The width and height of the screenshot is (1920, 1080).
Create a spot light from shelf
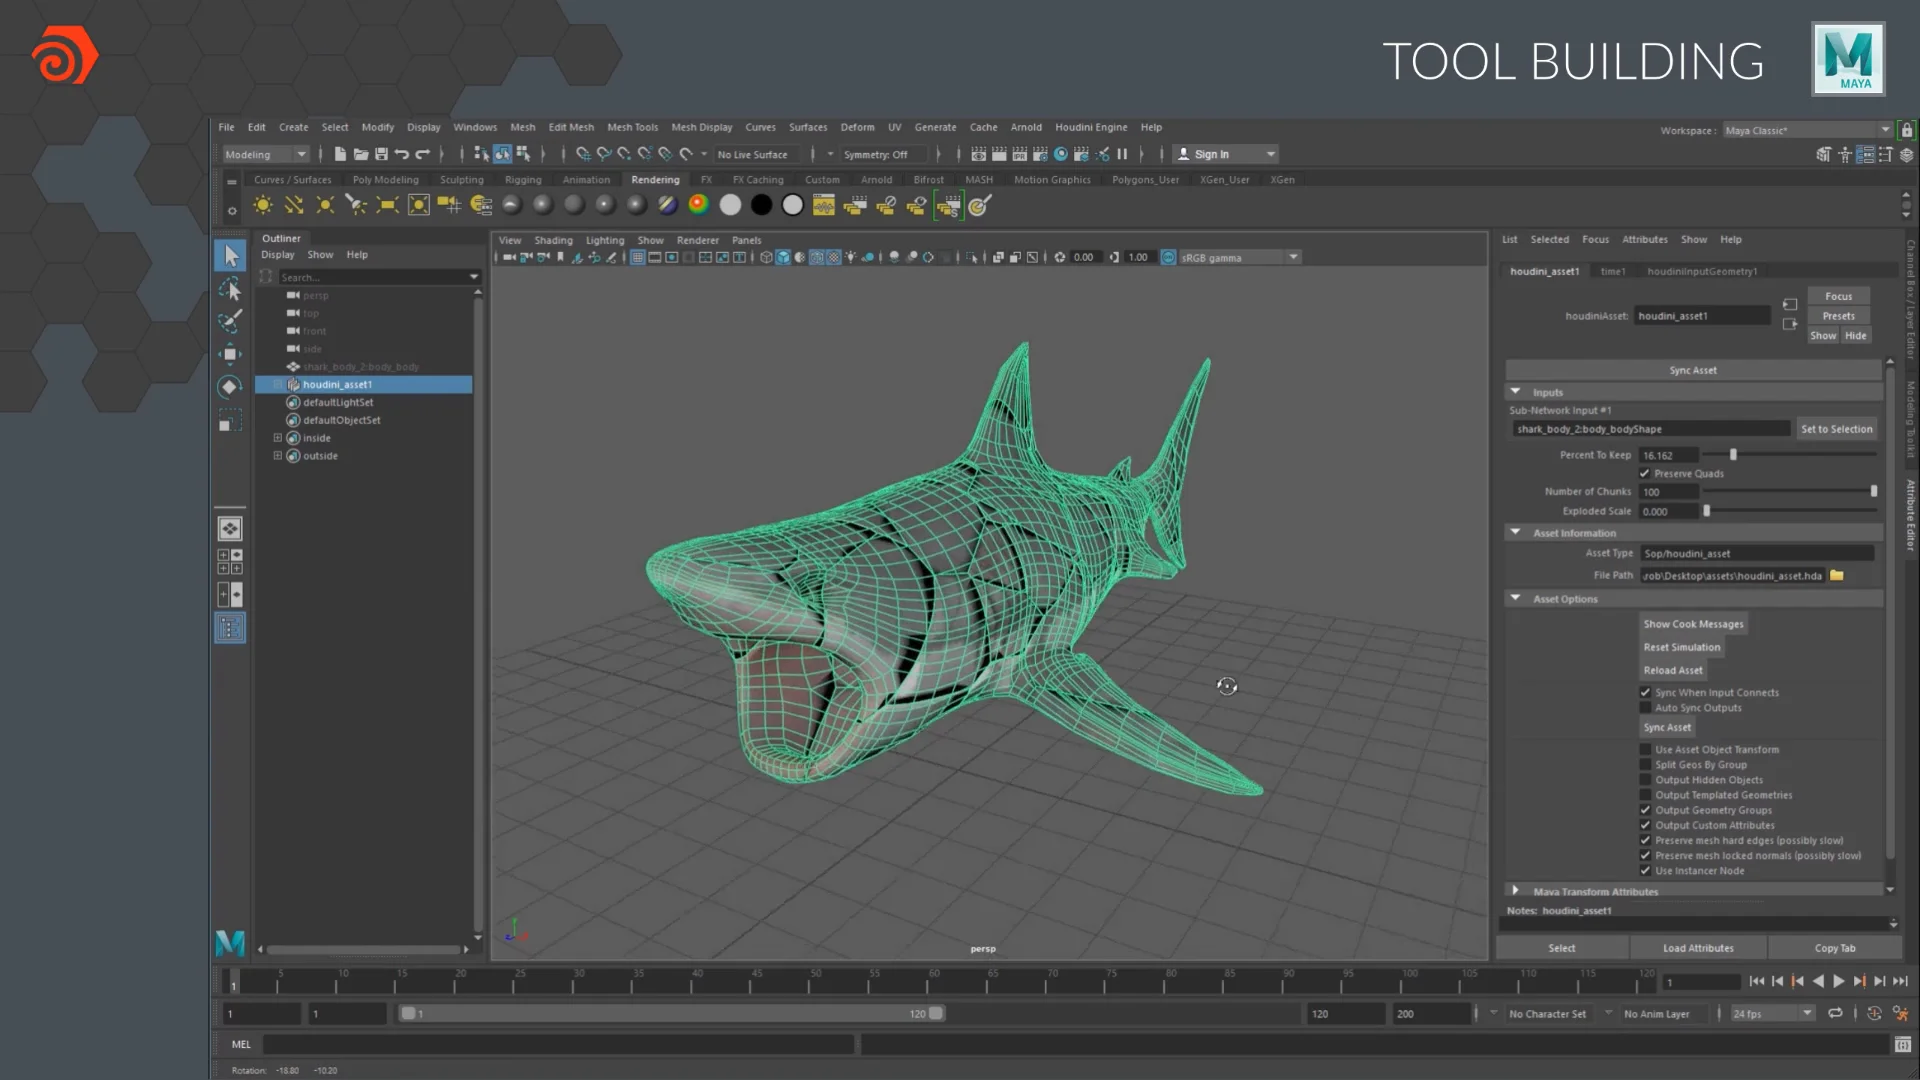click(356, 205)
